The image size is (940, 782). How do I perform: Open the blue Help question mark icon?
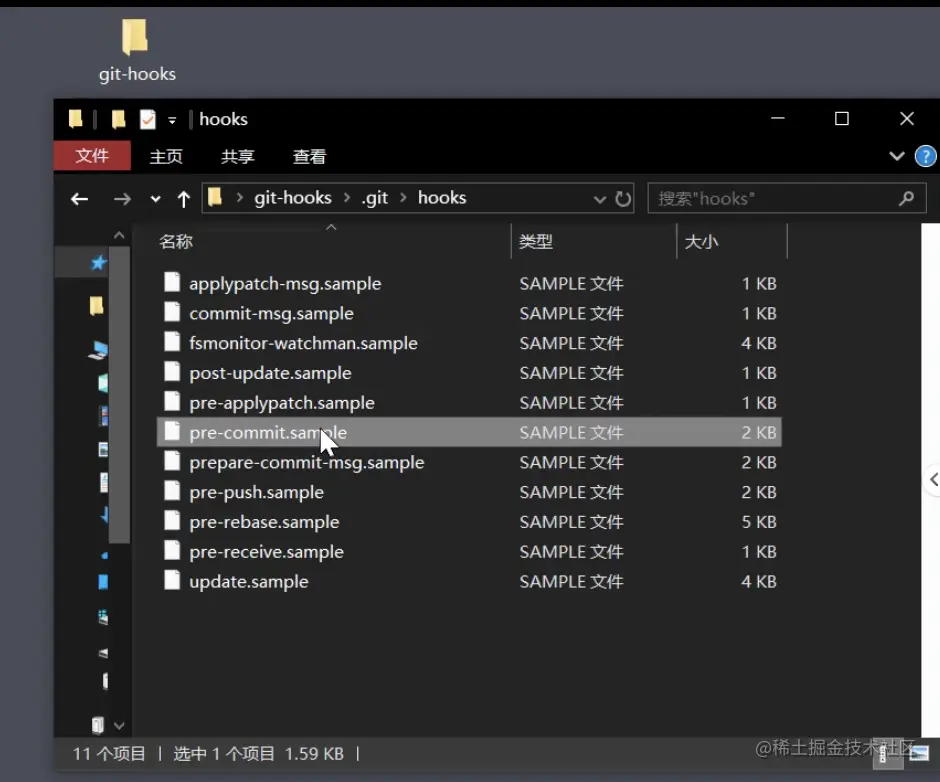(926, 157)
